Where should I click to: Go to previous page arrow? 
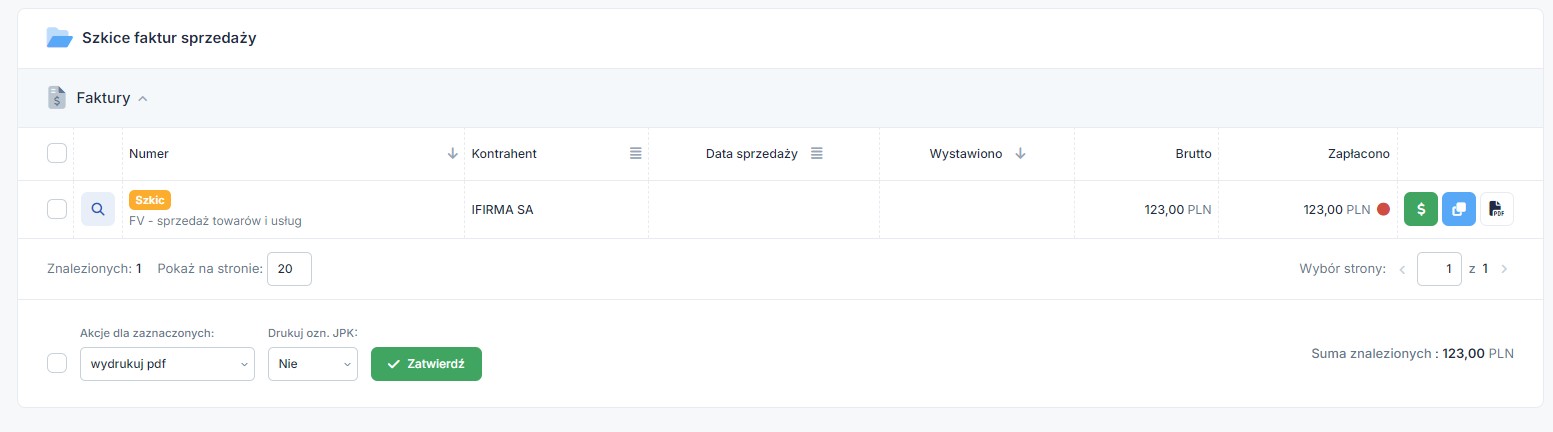(1402, 269)
